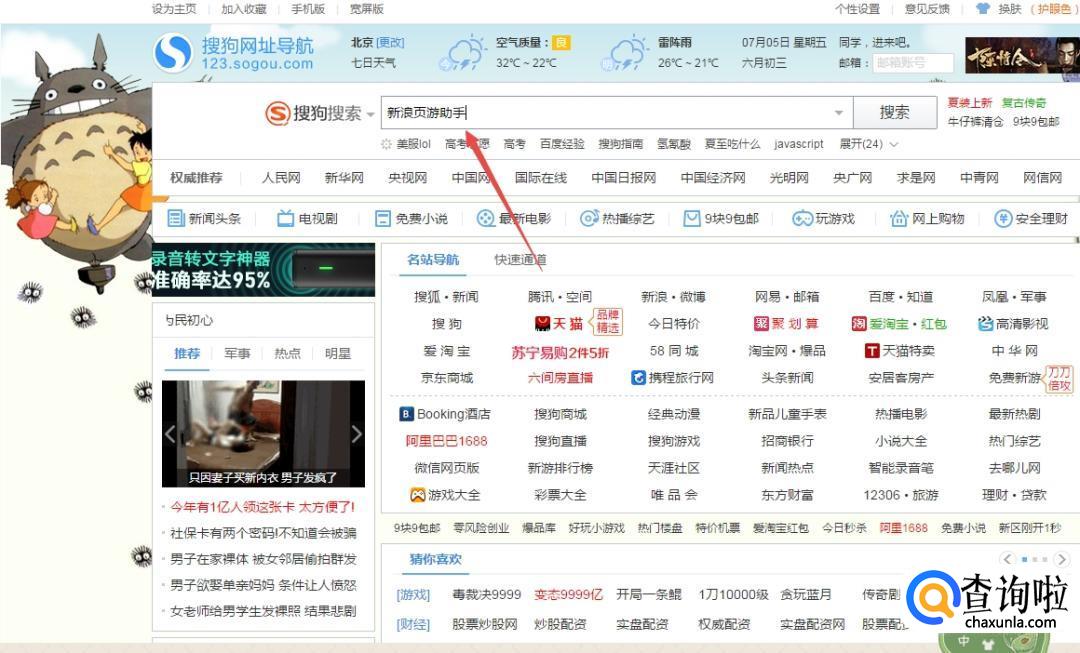Open headline 今年有1亿人领这张卡
Viewport: 1080px width, 653px height.
(262, 507)
